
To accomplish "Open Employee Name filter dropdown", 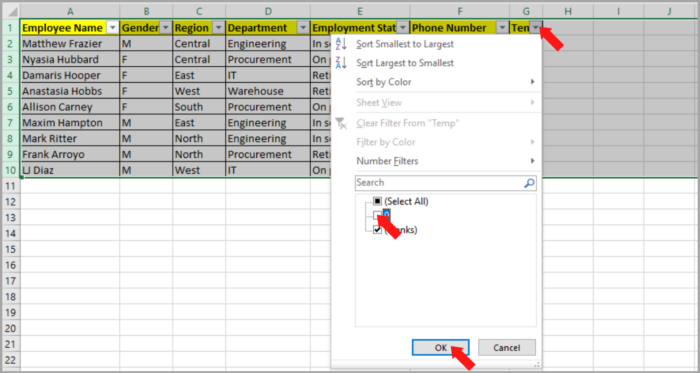I will click(x=112, y=28).
